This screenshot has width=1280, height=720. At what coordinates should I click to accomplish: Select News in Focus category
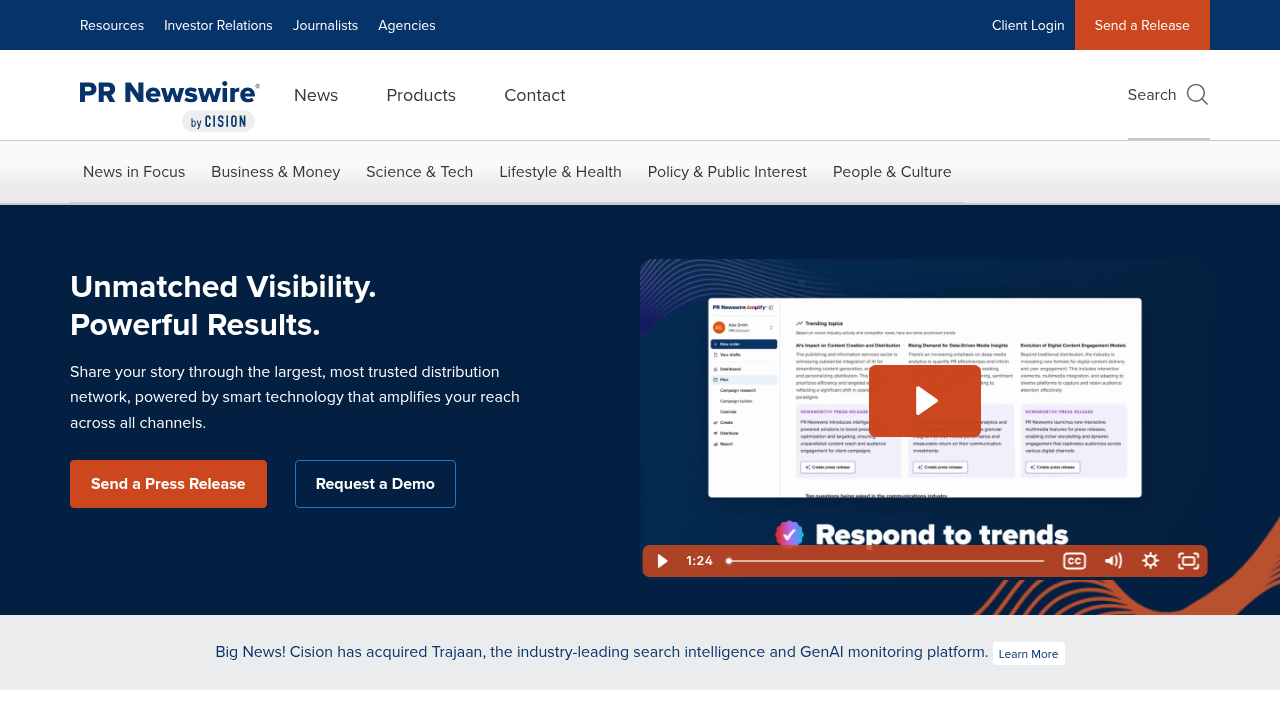134,172
